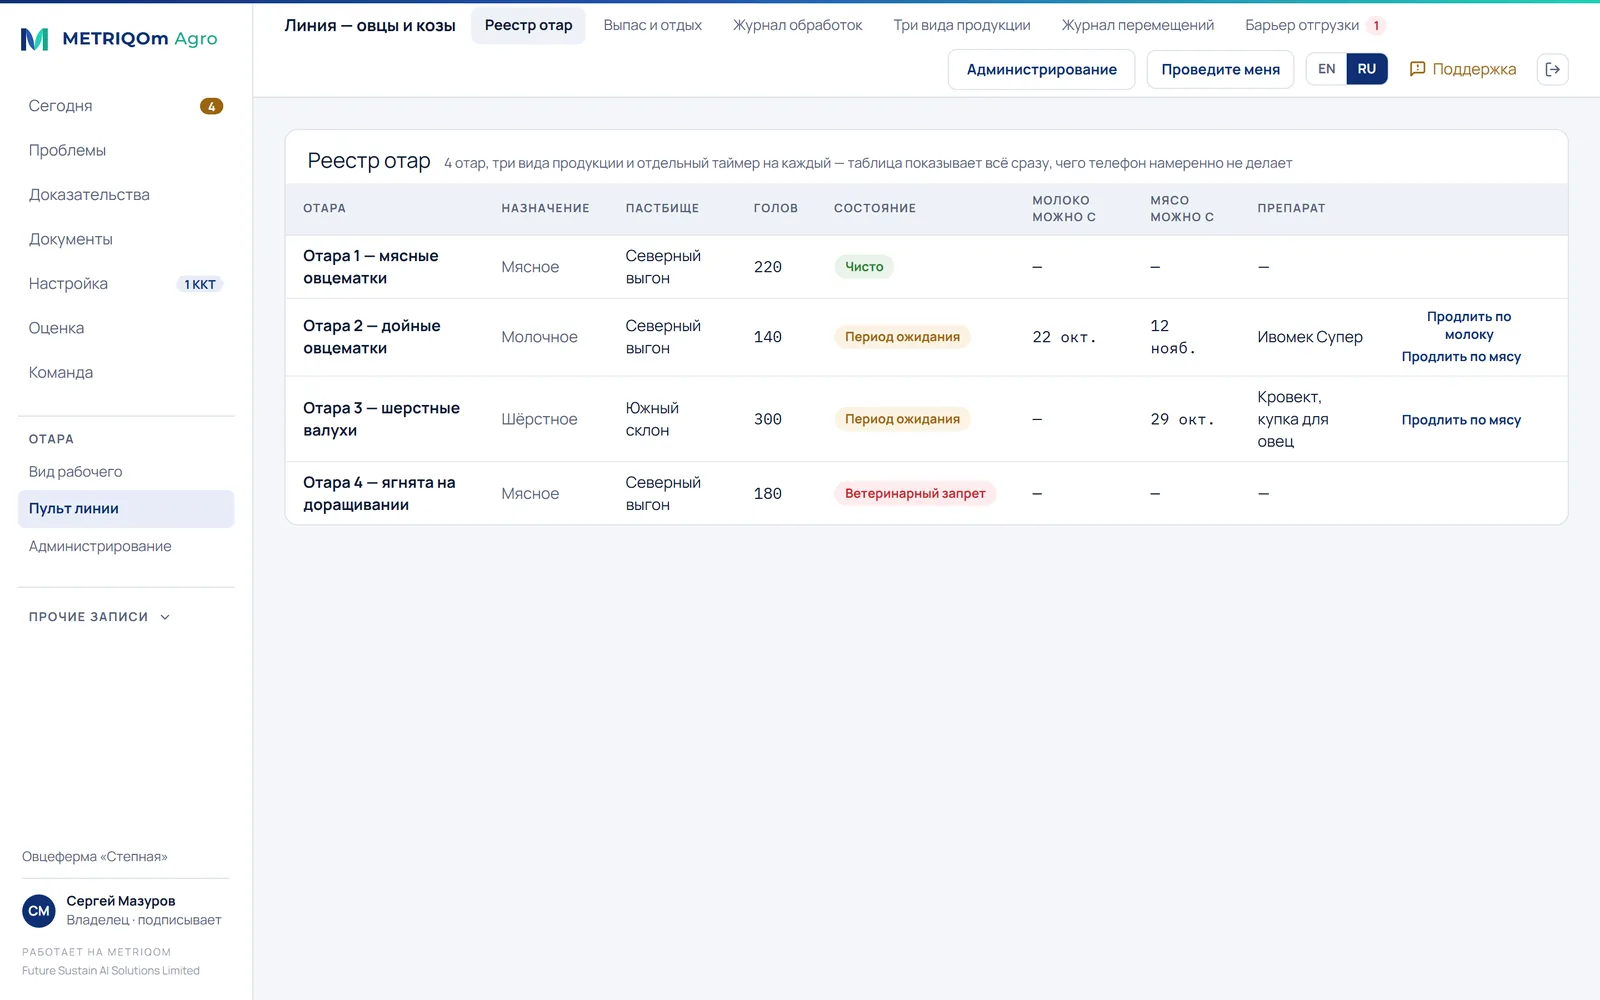
Task: Open Настройка in the sidebar
Action: [126, 284]
